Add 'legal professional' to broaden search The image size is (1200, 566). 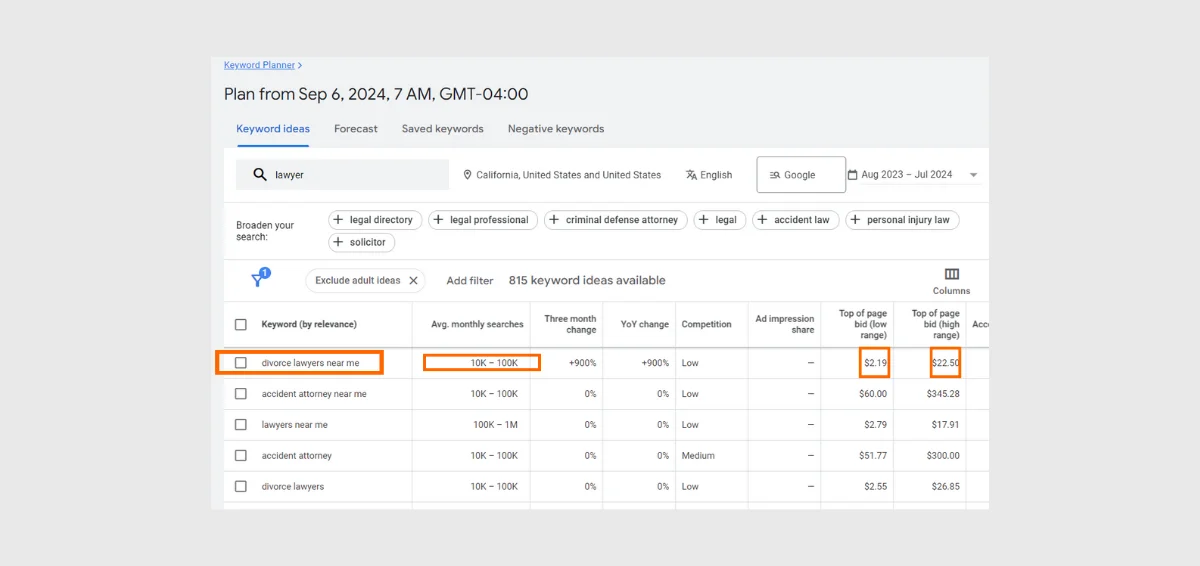[x=483, y=220]
